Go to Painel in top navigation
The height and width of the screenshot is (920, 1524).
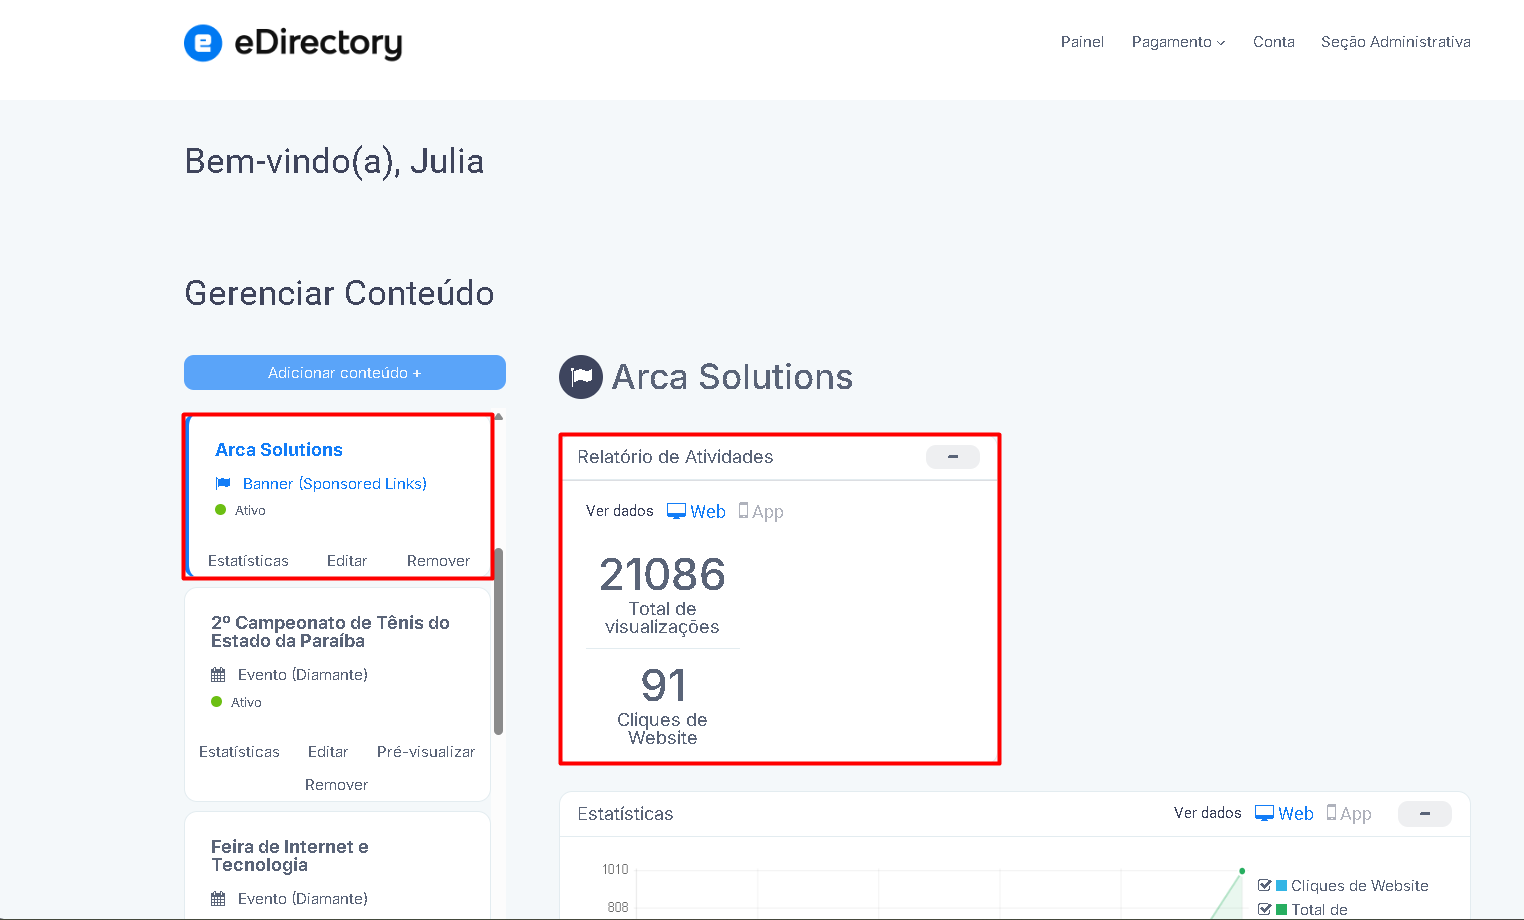pyautogui.click(x=1082, y=42)
